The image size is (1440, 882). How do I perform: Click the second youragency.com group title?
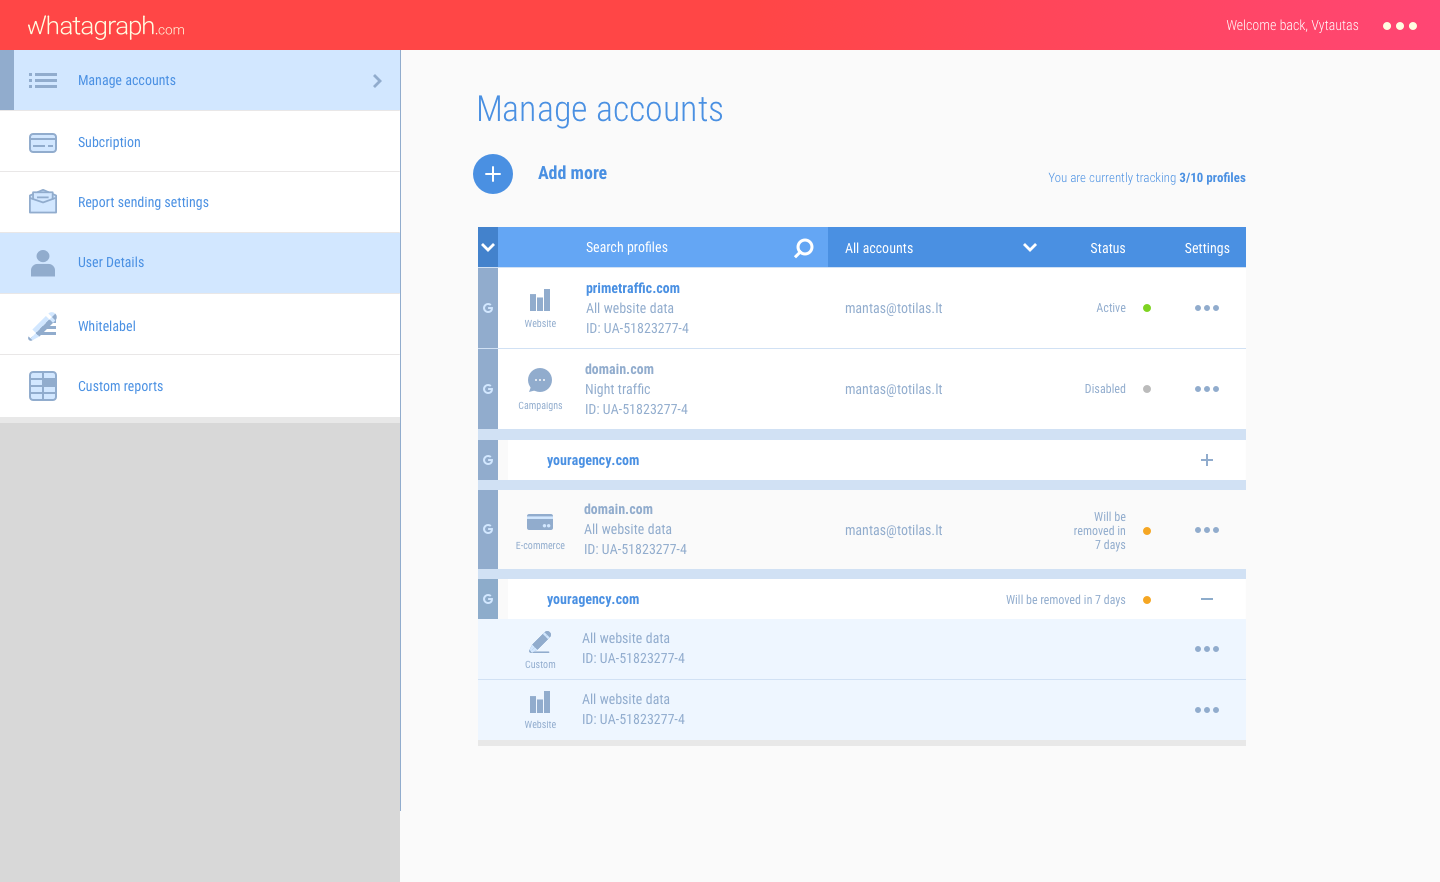[x=593, y=599]
